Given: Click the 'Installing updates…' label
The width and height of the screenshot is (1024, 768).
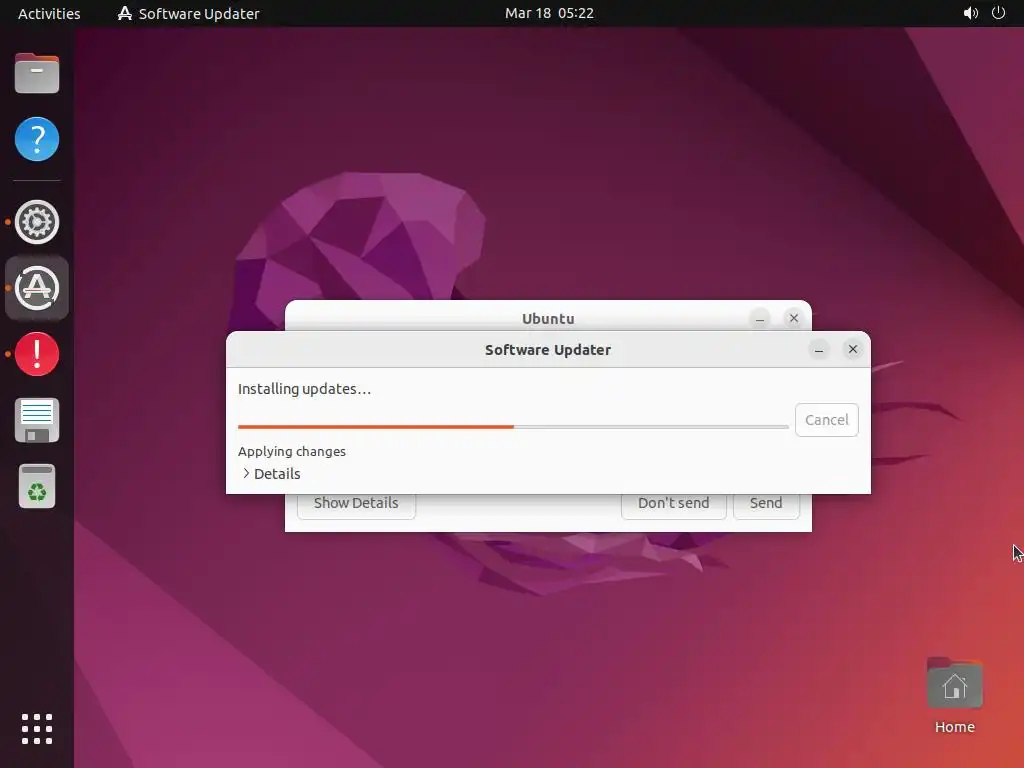Looking at the screenshot, I should pyautogui.click(x=304, y=389).
